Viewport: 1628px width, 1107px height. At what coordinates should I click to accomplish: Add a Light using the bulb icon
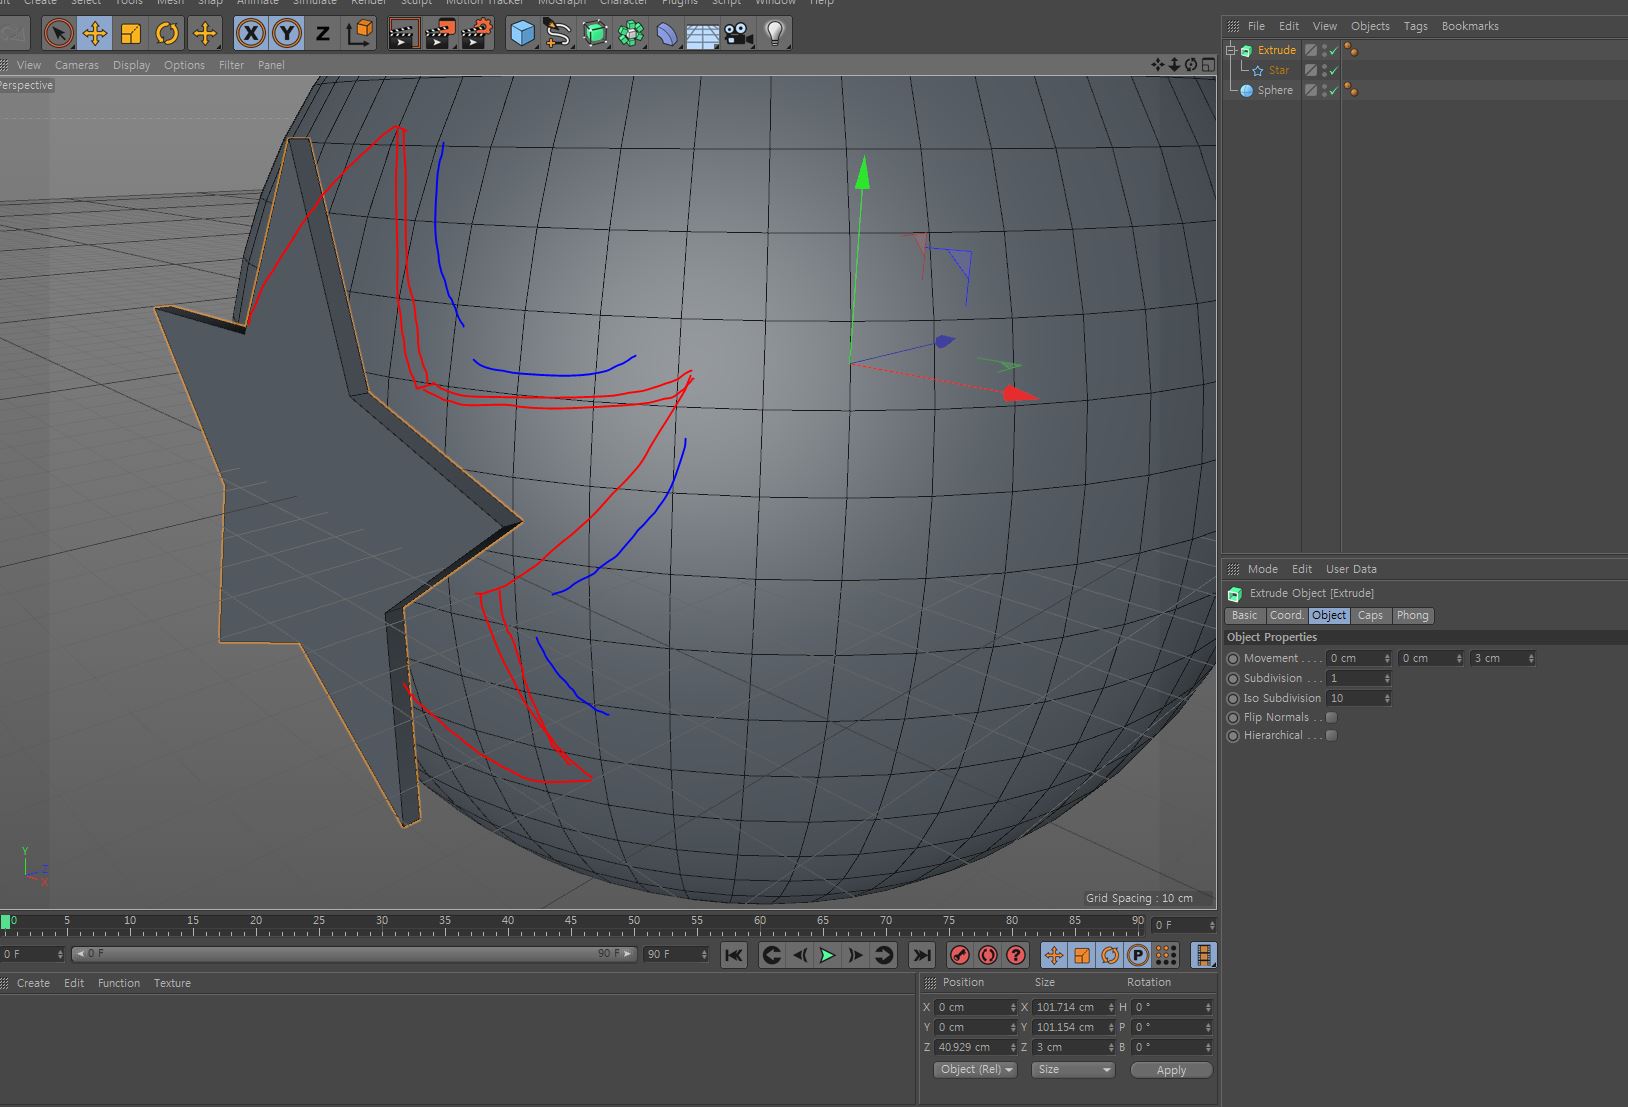[774, 34]
